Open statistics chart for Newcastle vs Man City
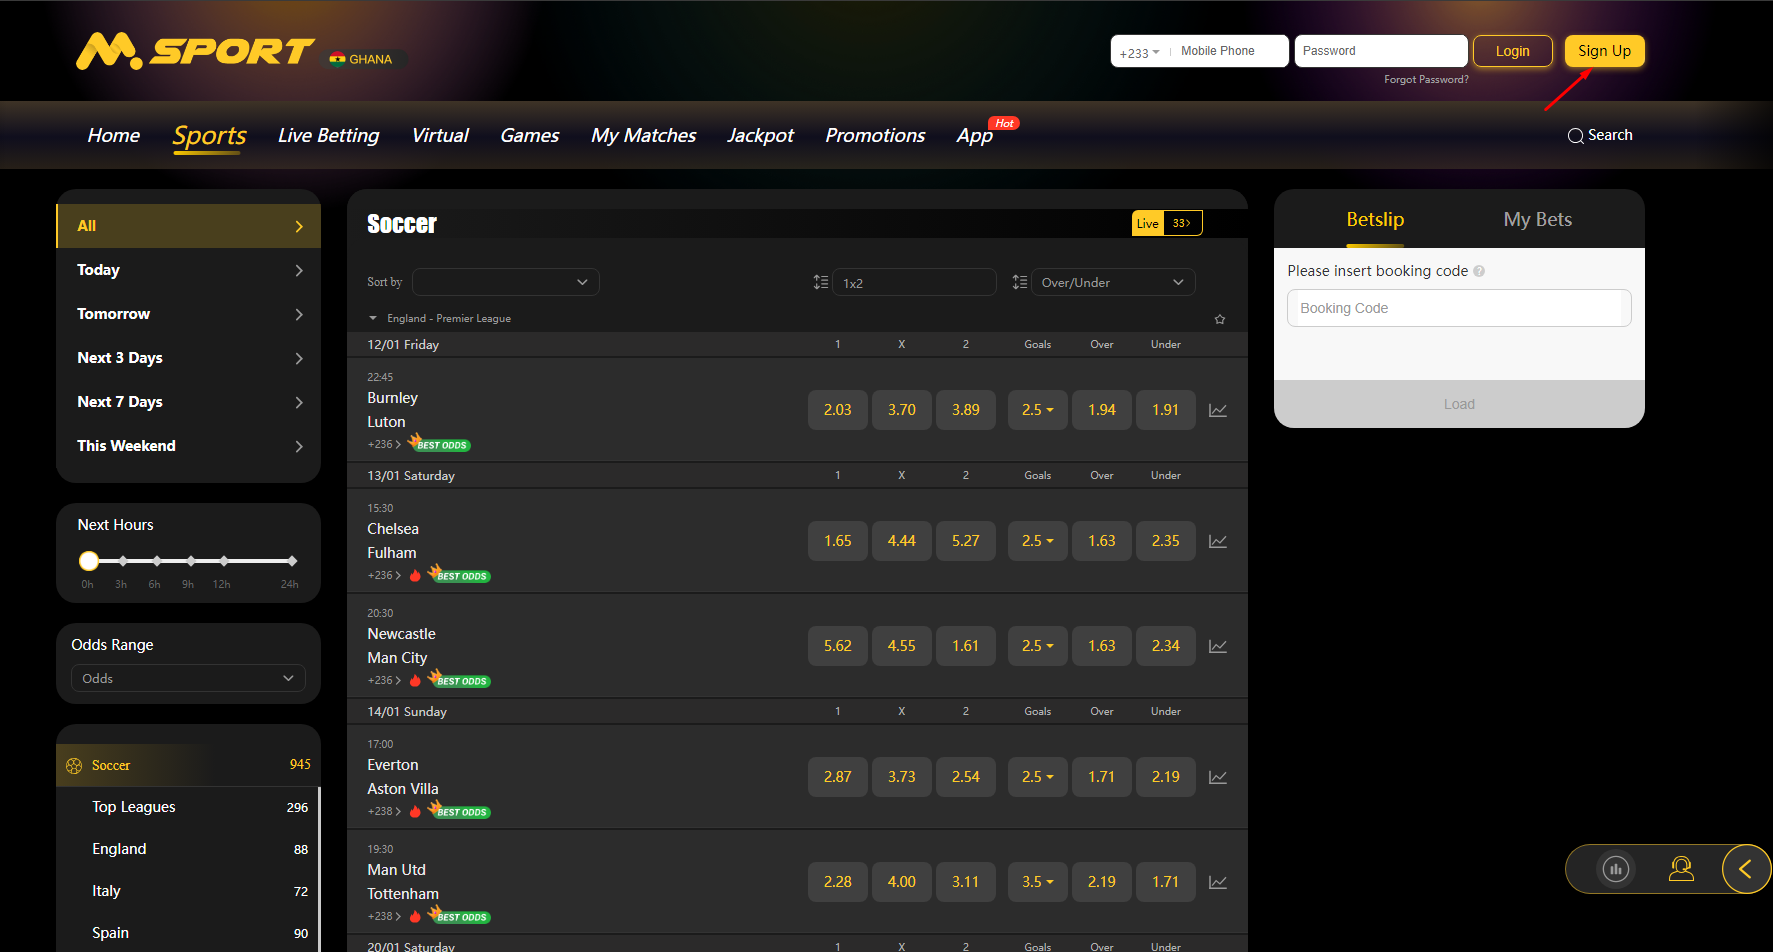Viewport: 1773px width, 952px height. tap(1217, 646)
